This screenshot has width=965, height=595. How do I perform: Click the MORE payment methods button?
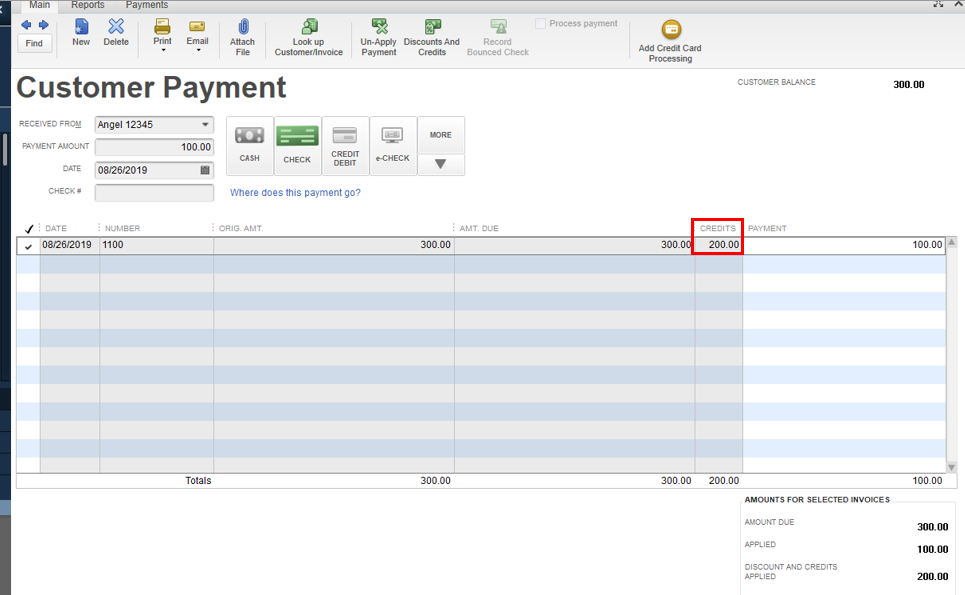441,135
